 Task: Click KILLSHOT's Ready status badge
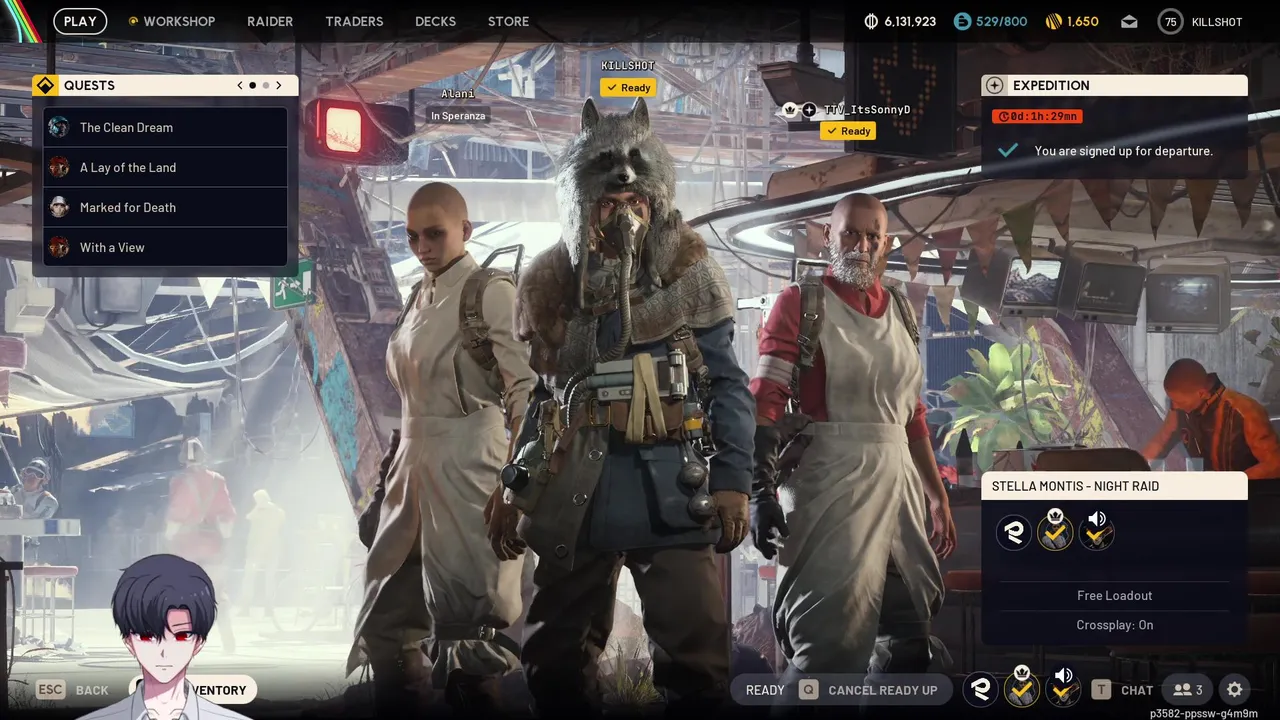tap(628, 88)
